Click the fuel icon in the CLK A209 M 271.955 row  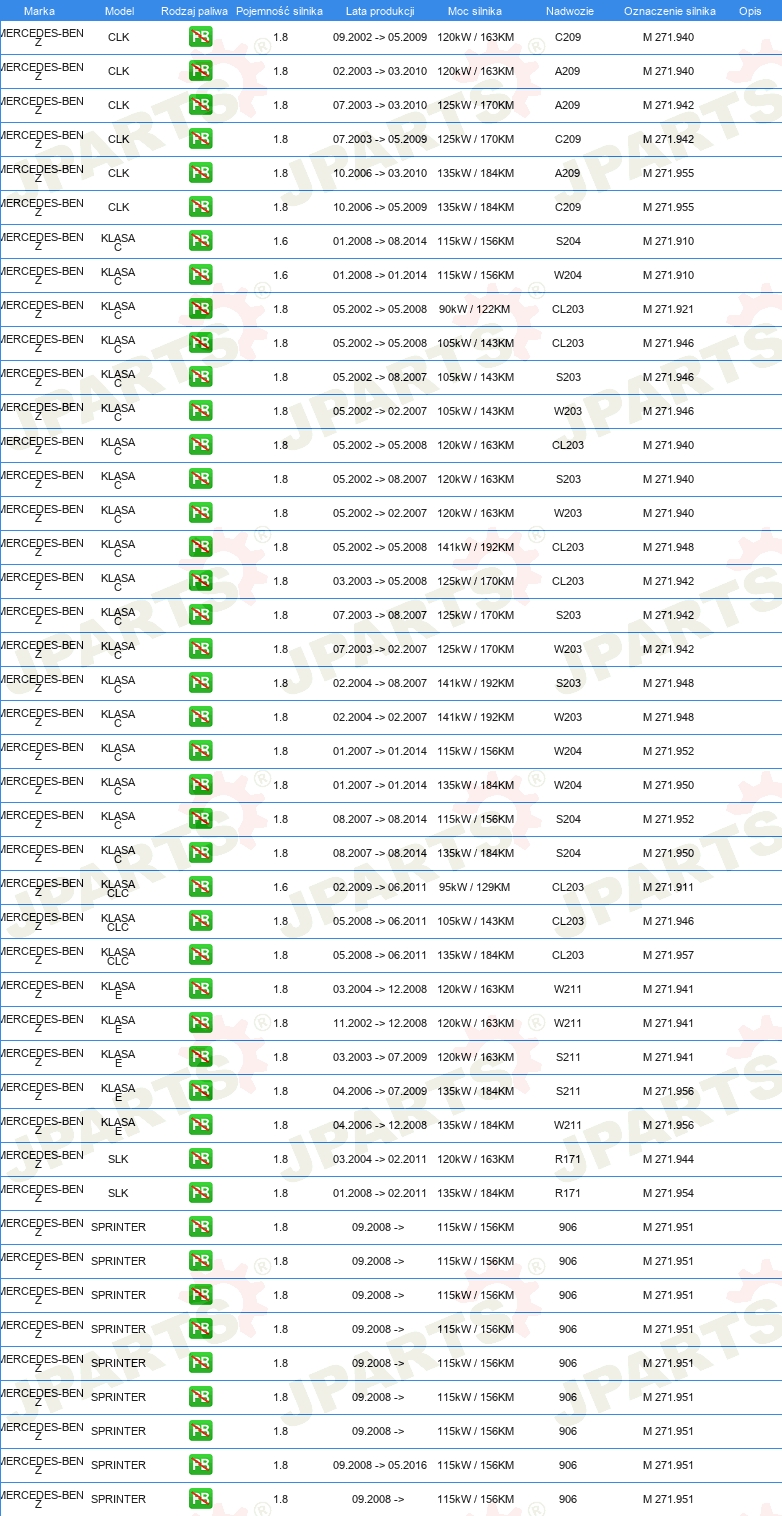[x=200, y=174]
